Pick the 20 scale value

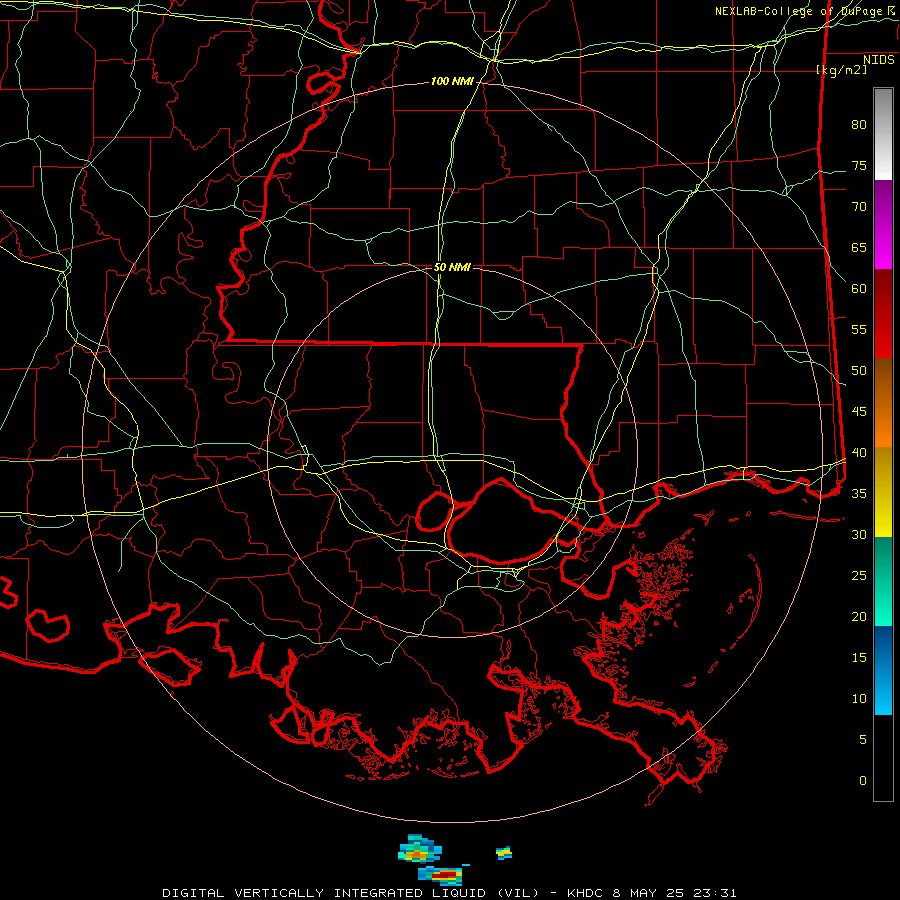tap(859, 616)
